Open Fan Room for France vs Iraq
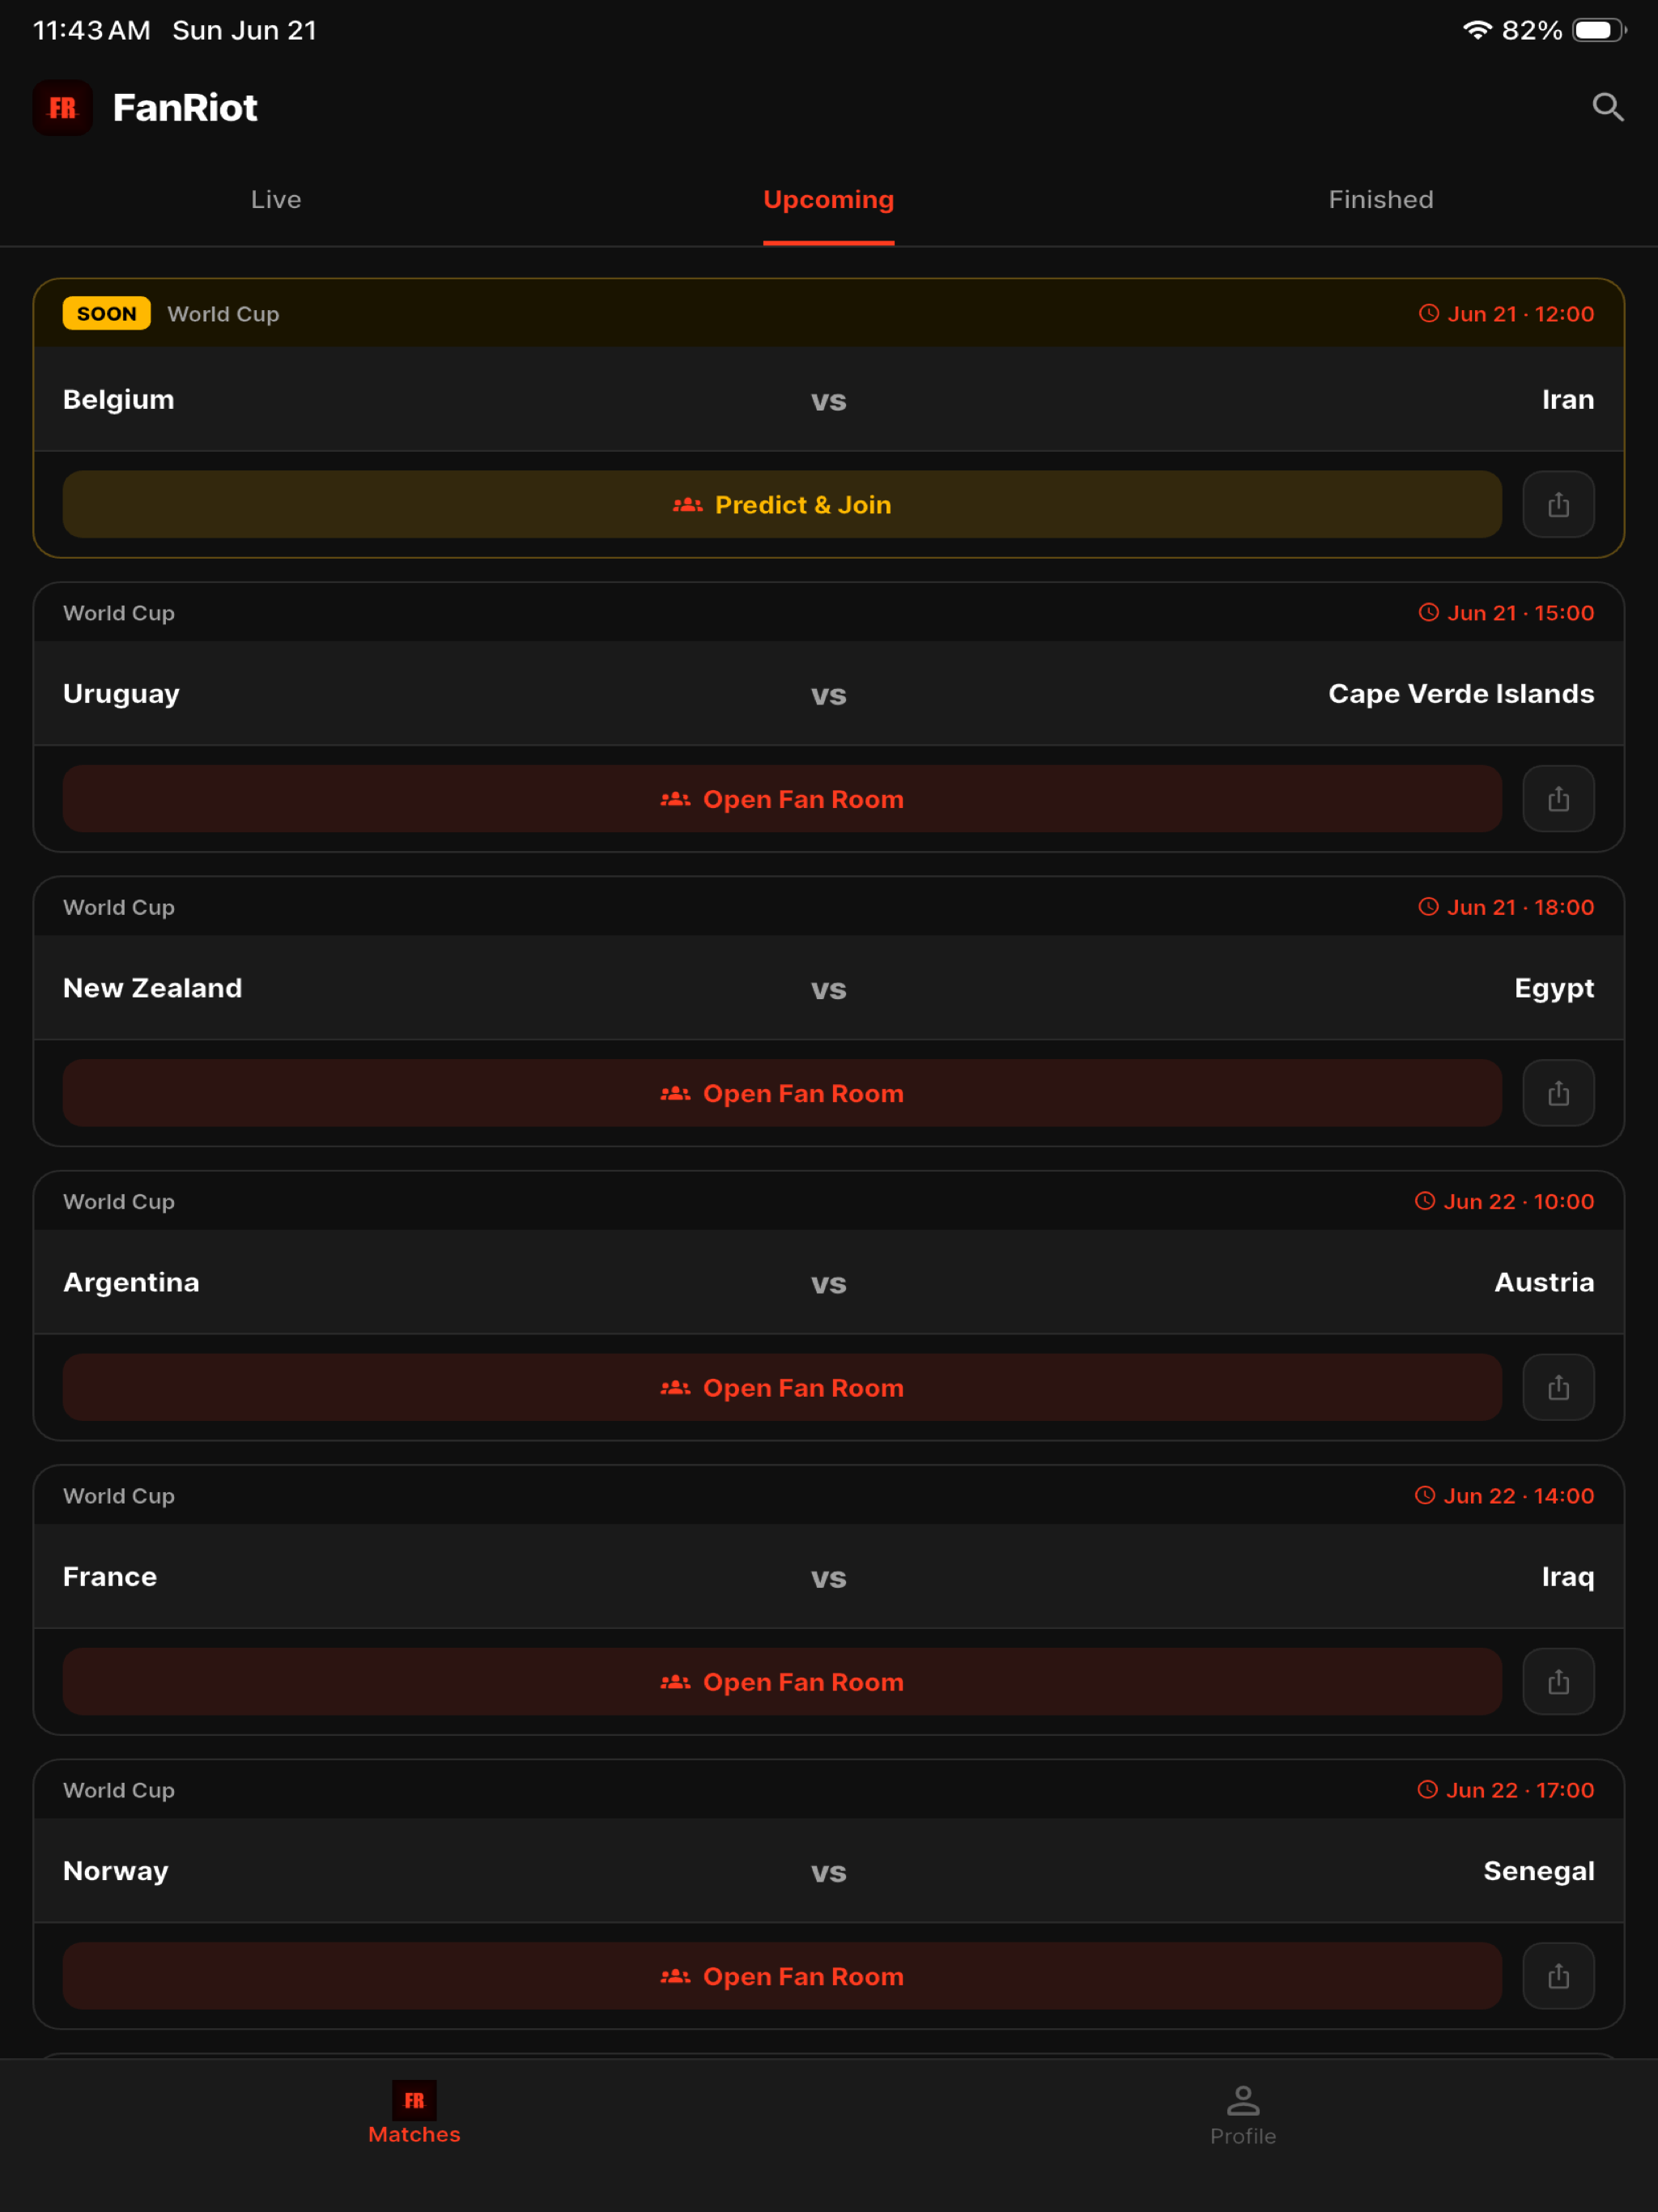 782,1682
